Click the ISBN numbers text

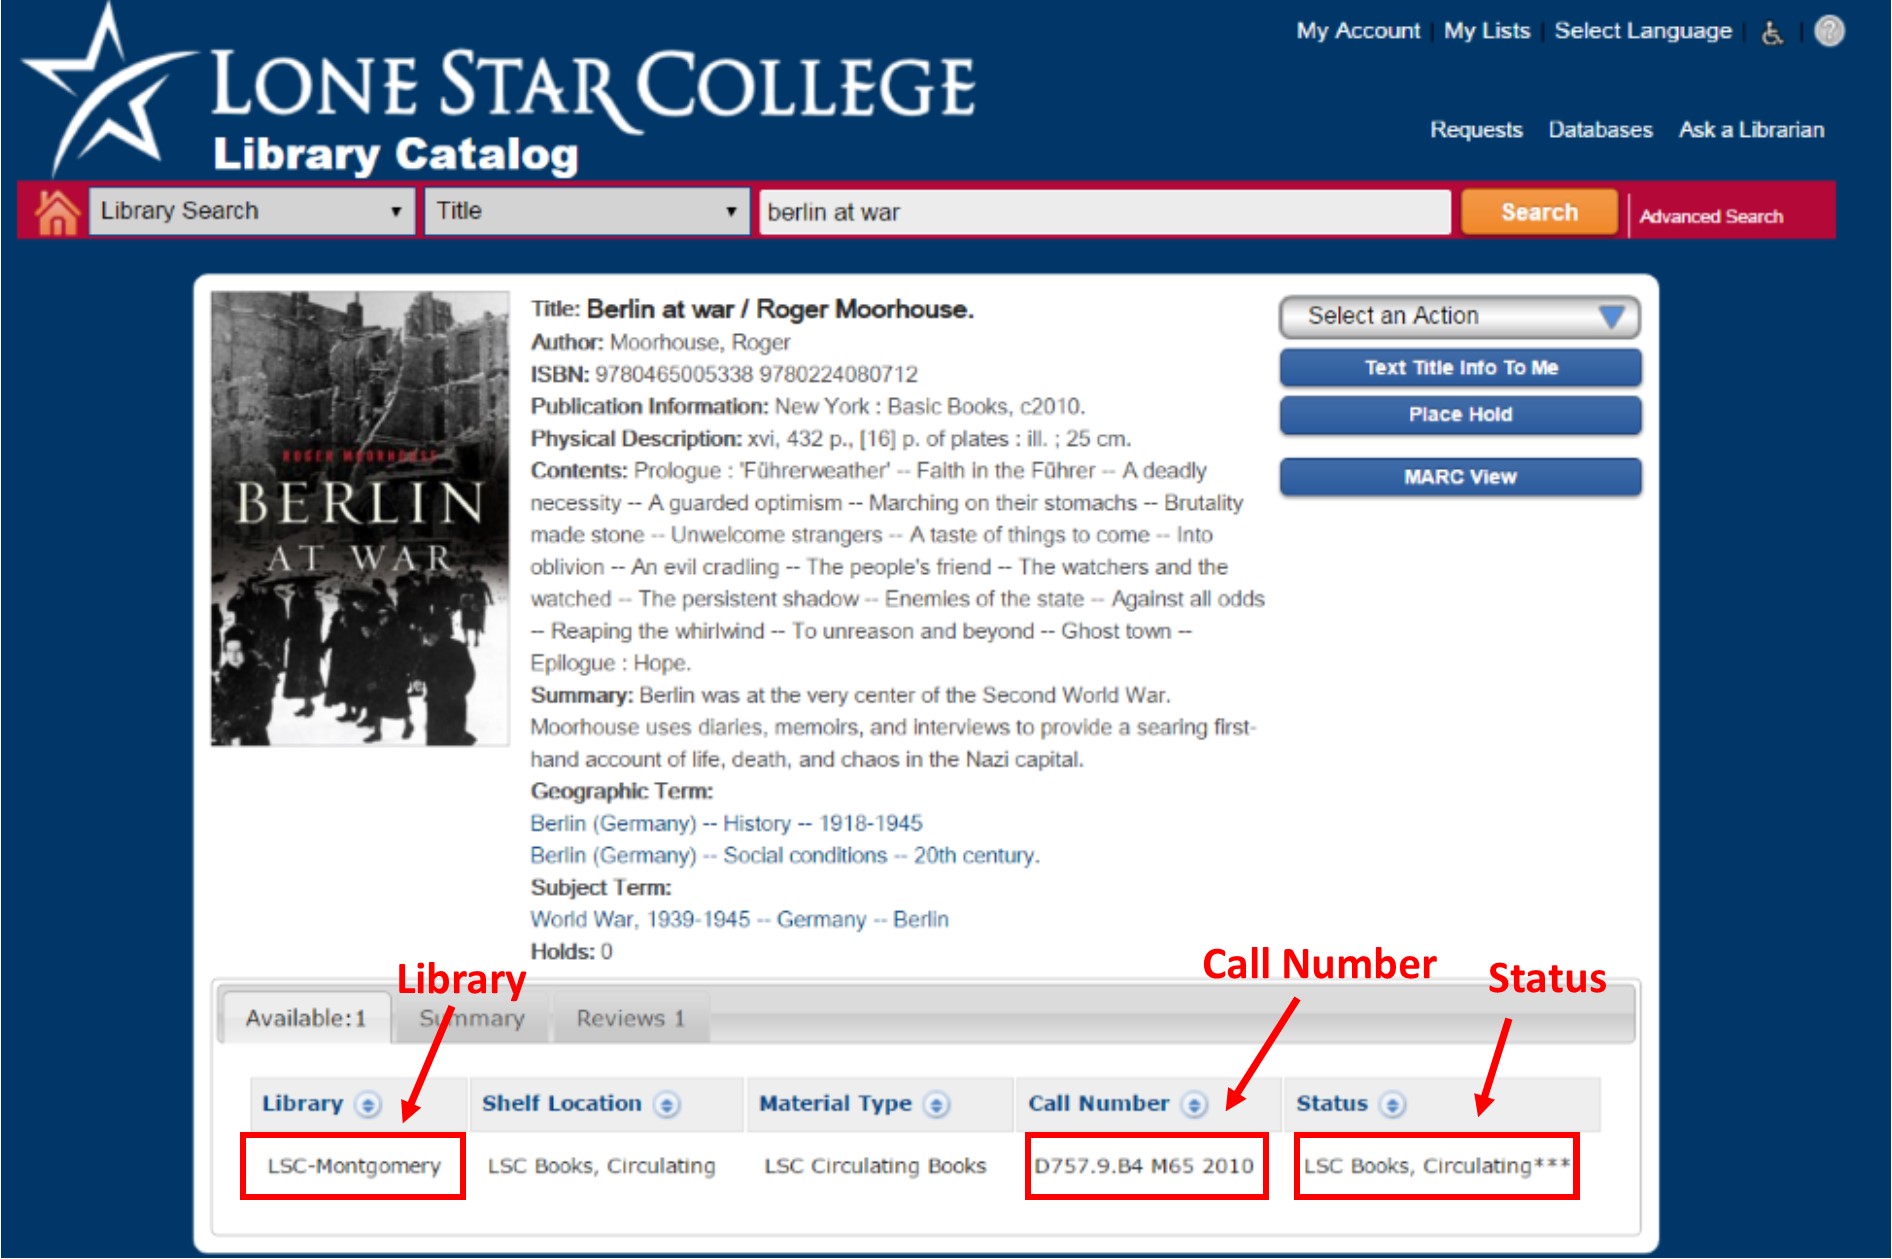756,375
